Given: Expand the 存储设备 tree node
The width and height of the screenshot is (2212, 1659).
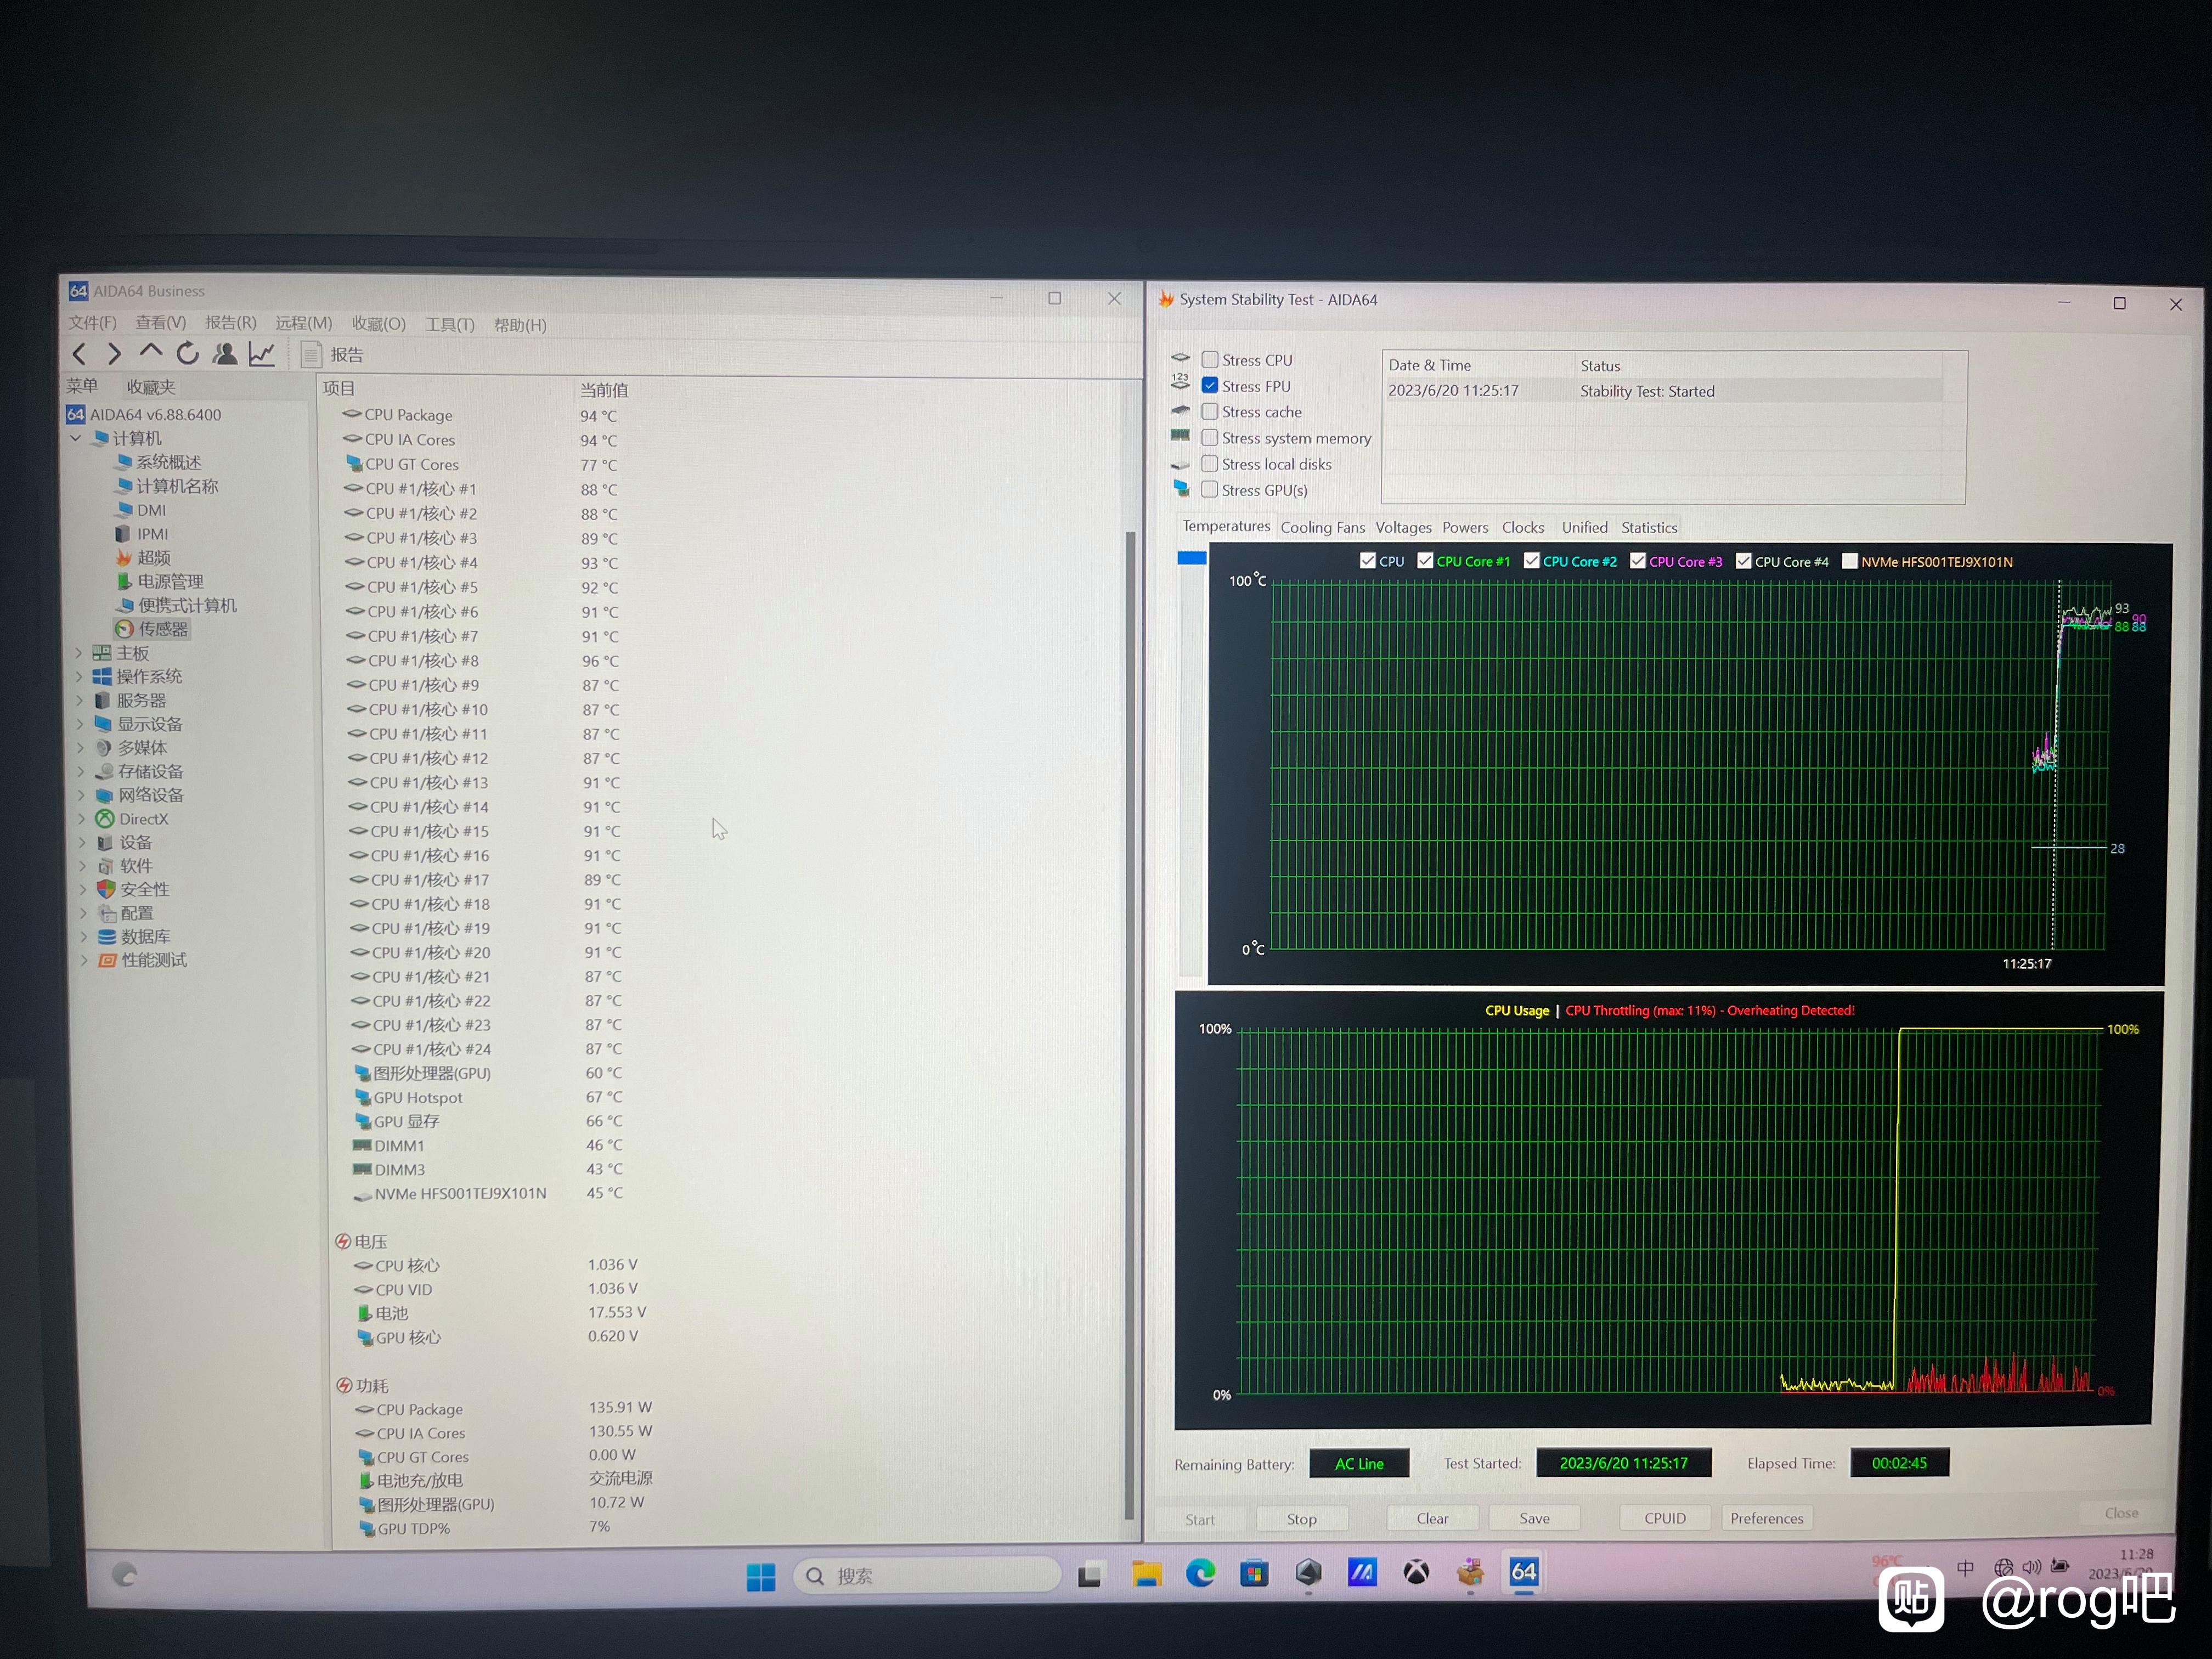Looking at the screenshot, I should (81, 771).
